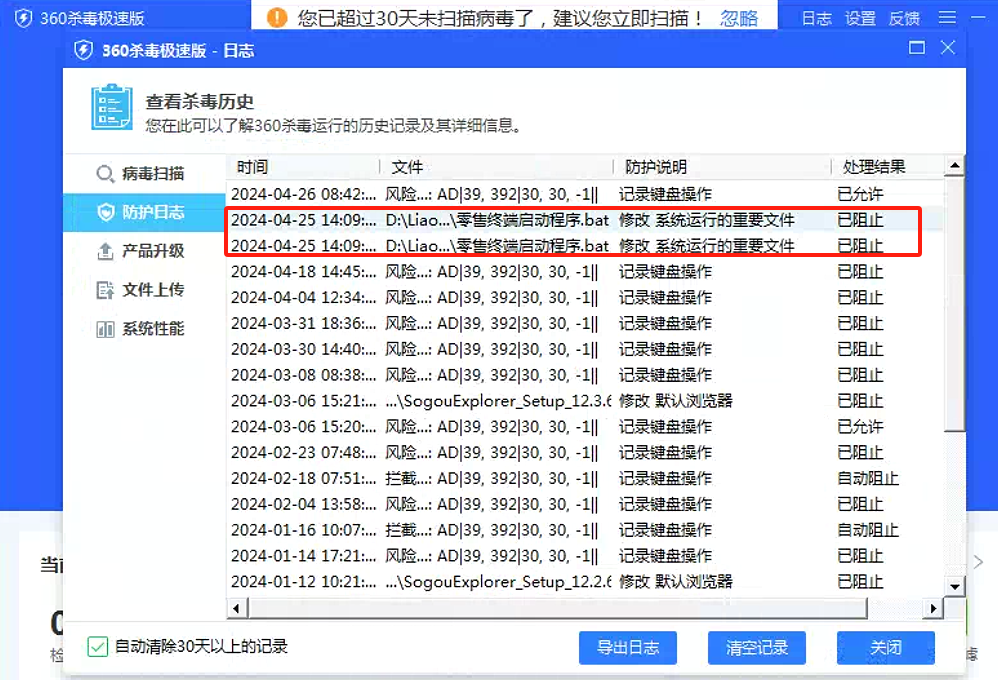Open 反馈 in main window header

[x=904, y=18]
